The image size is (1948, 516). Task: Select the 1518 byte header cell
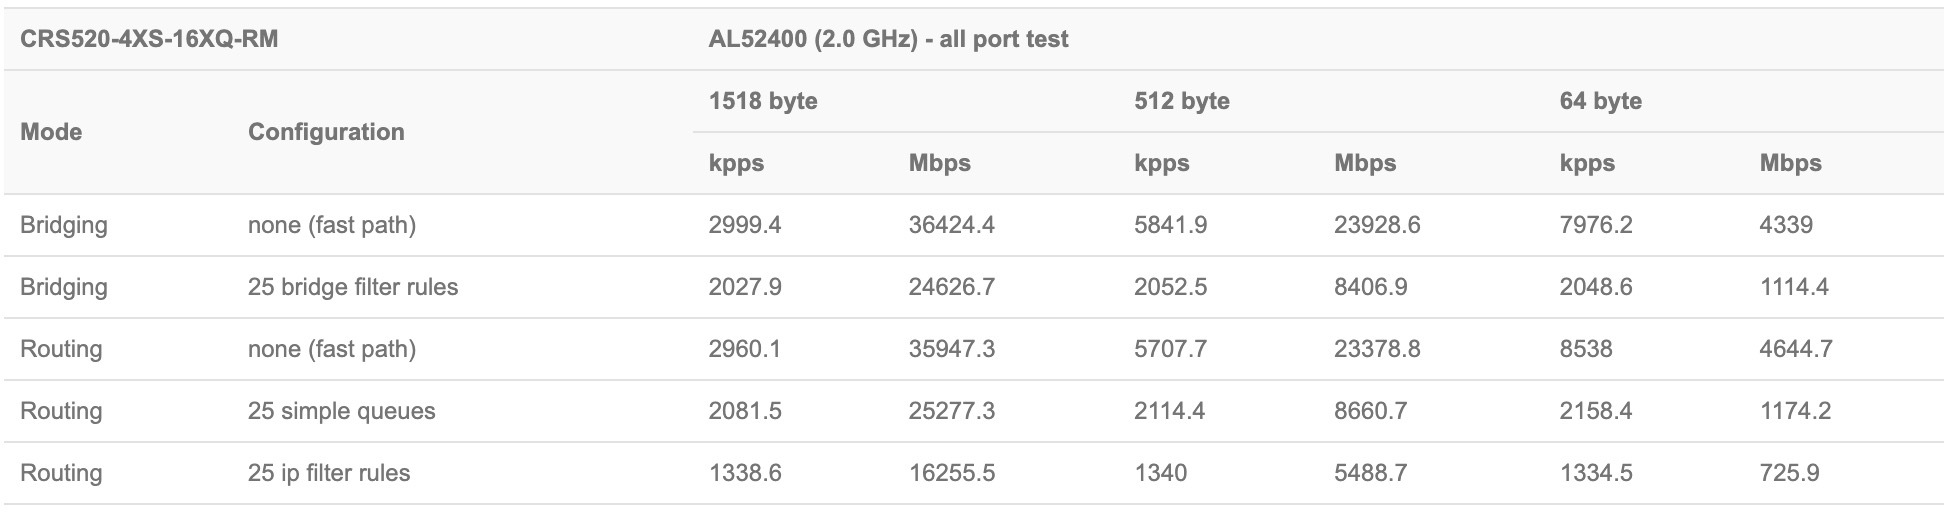point(763,101)
